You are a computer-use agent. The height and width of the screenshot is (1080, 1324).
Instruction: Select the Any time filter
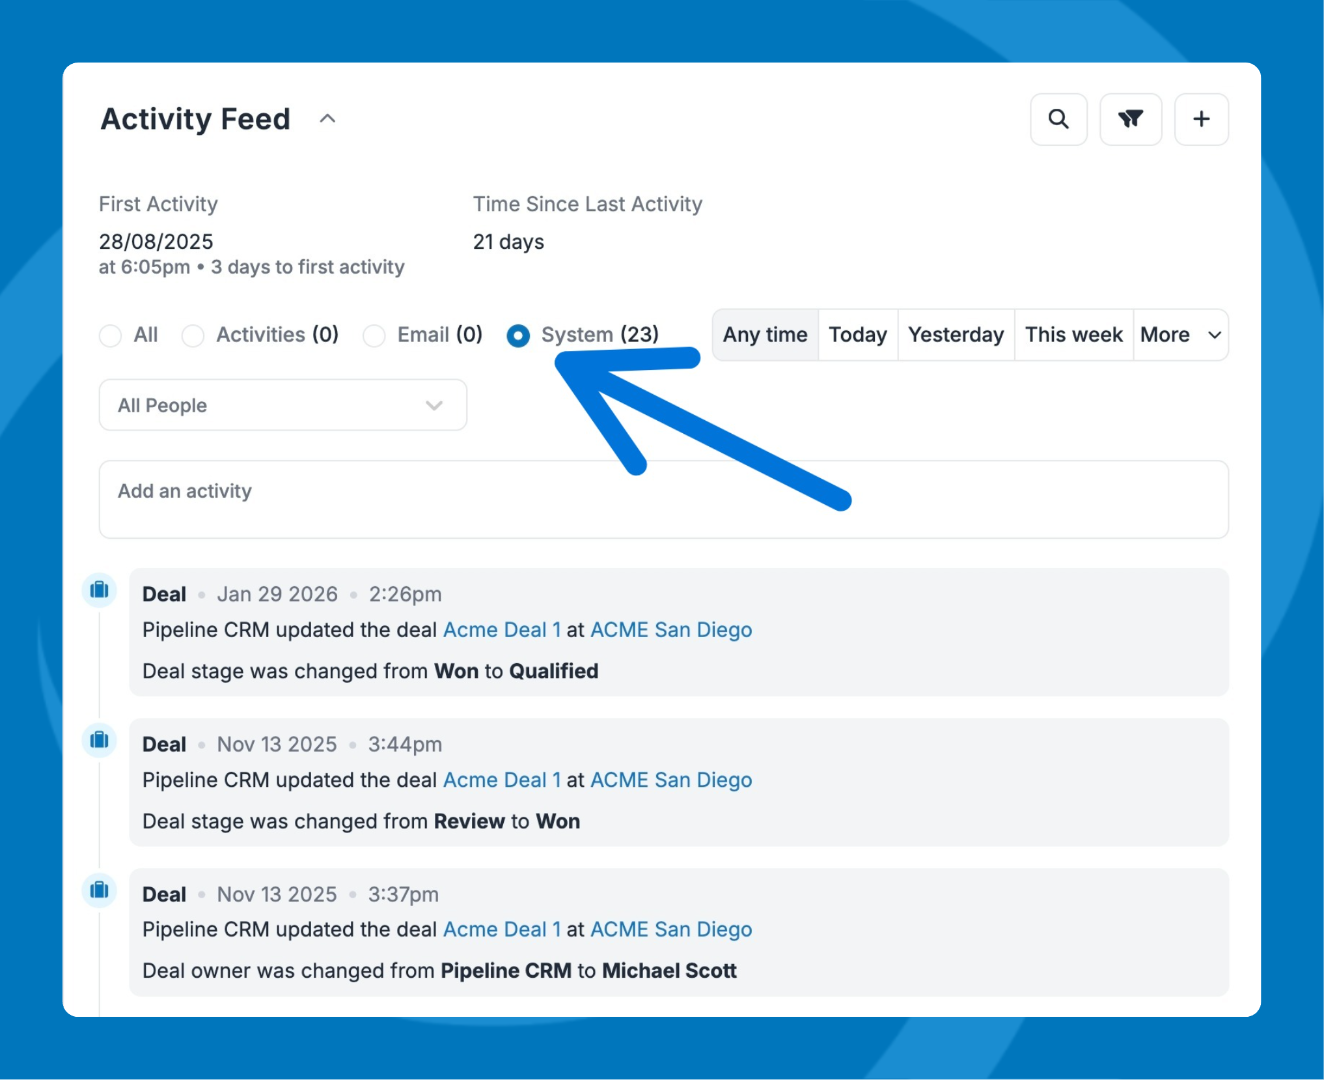coord(765,335)
